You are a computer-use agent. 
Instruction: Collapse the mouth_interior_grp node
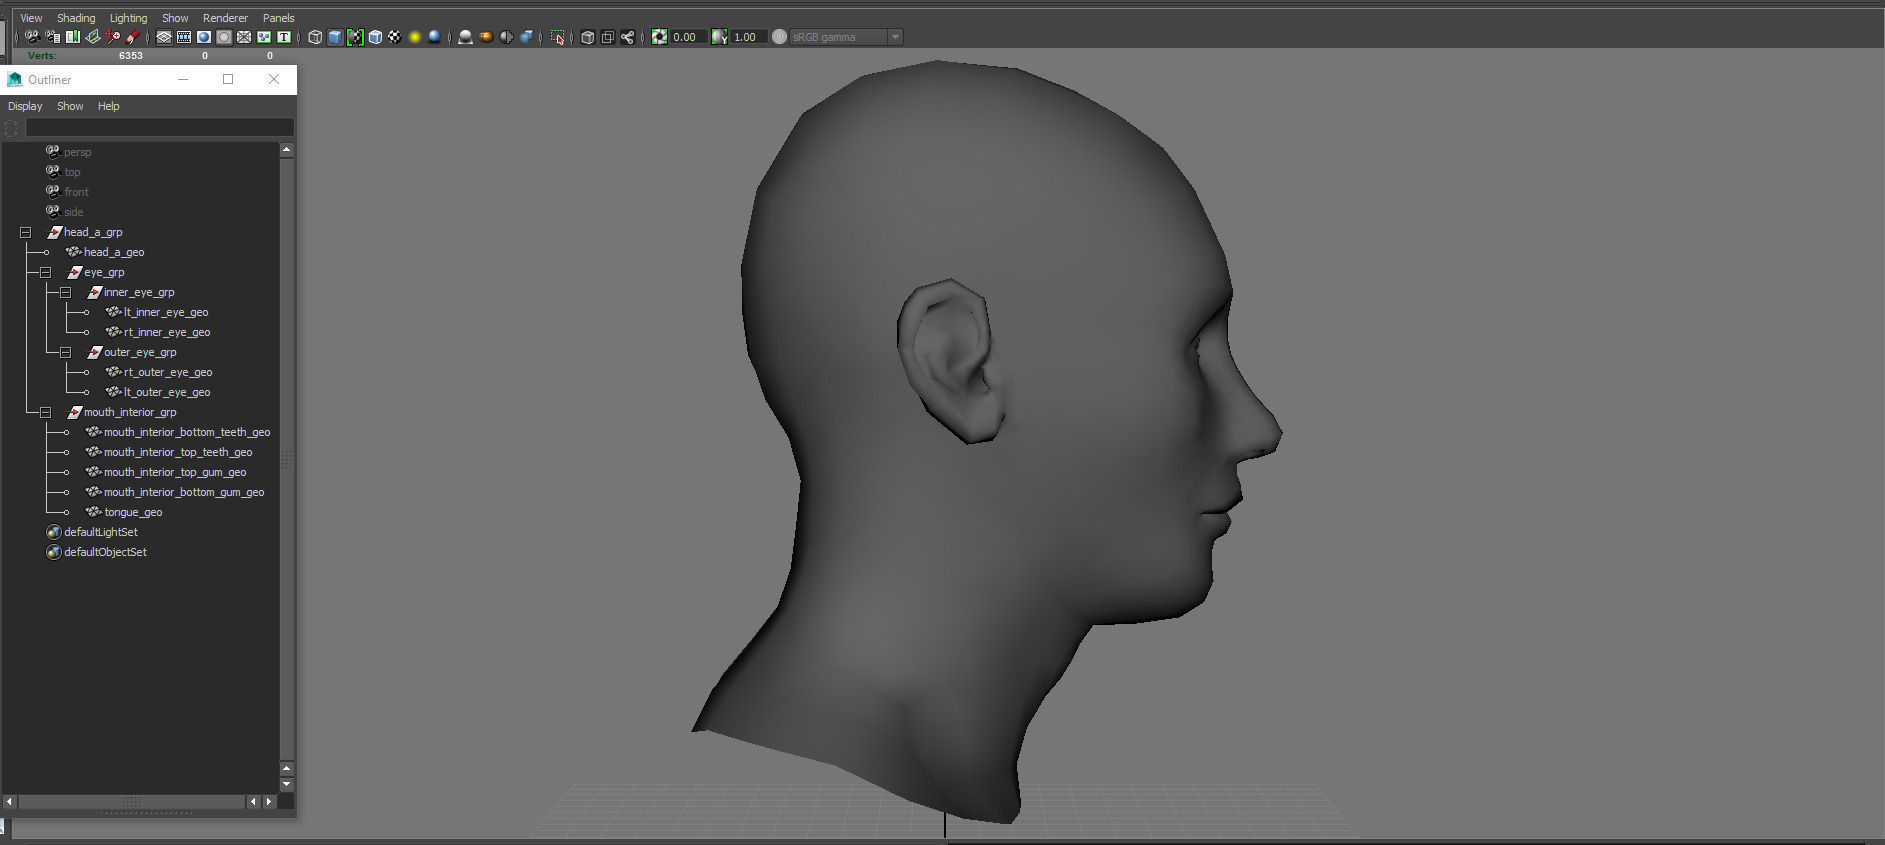(46, 412)
